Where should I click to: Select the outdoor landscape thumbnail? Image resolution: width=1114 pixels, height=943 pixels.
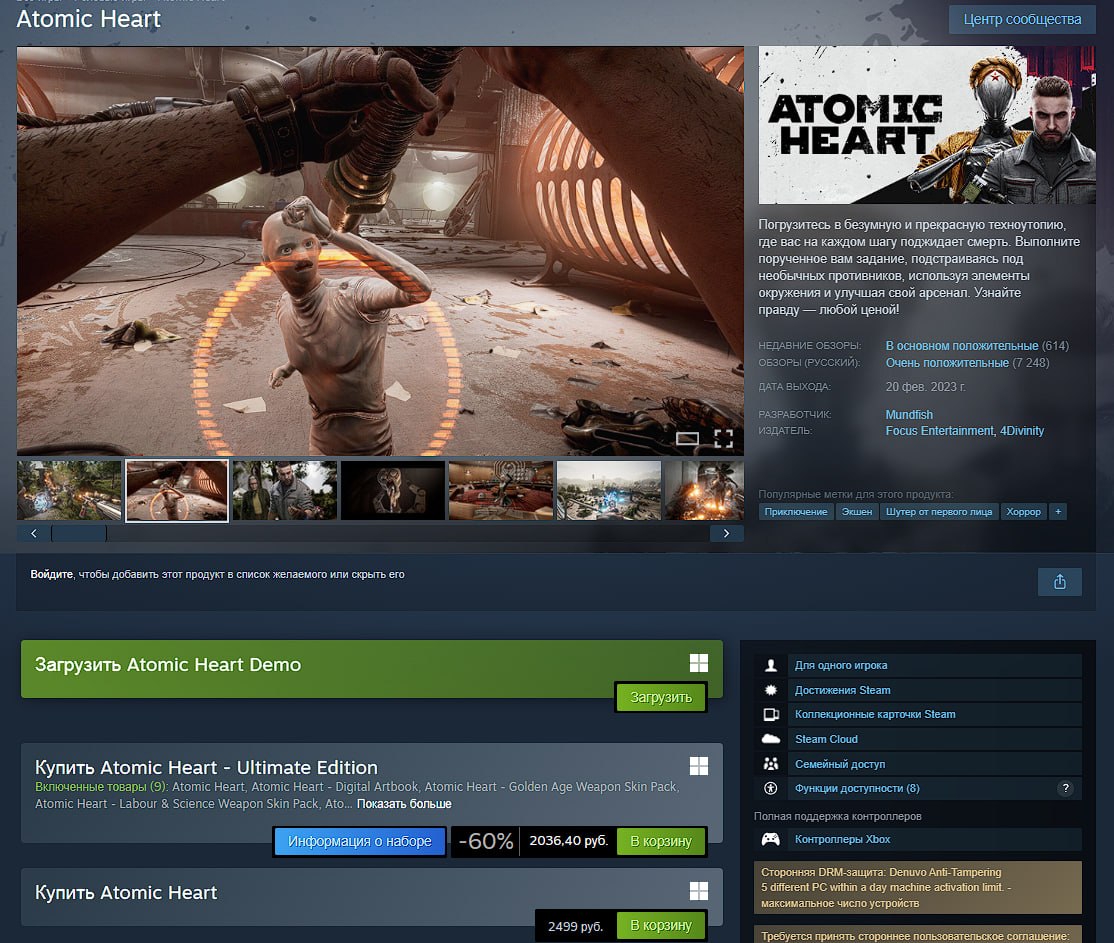coord(609,490)
